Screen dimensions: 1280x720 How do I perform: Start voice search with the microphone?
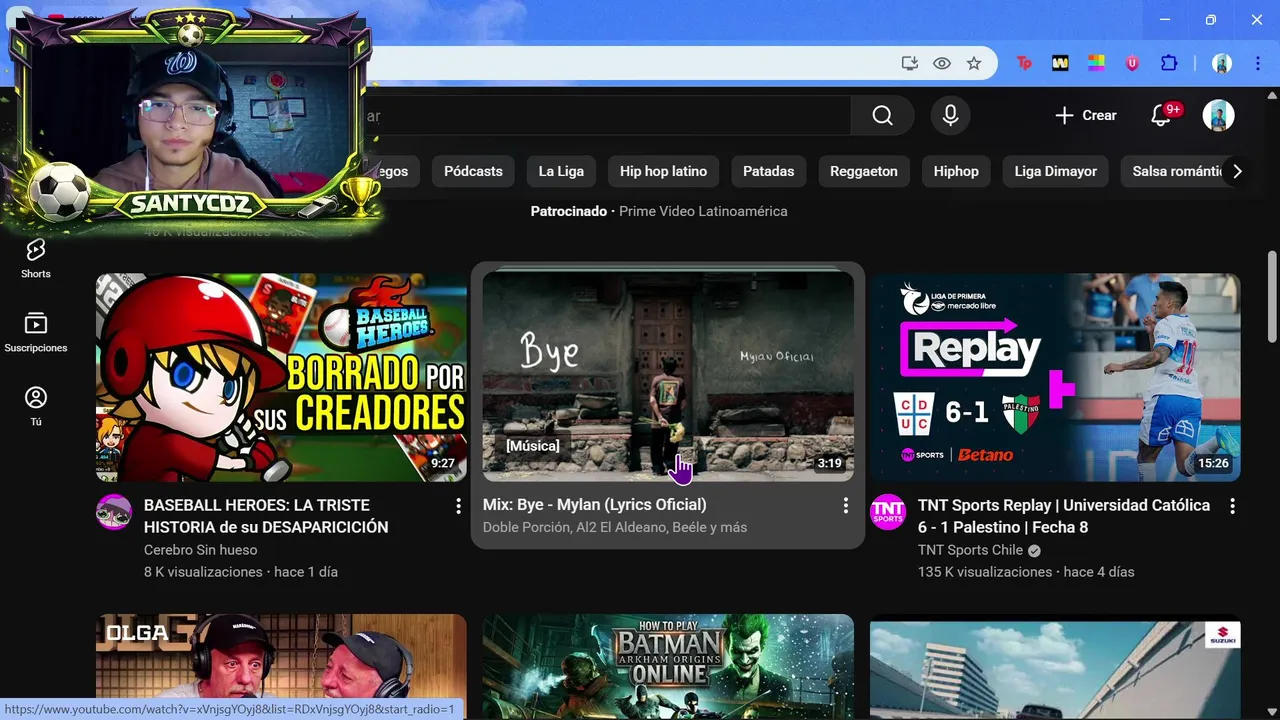(950, 115)
